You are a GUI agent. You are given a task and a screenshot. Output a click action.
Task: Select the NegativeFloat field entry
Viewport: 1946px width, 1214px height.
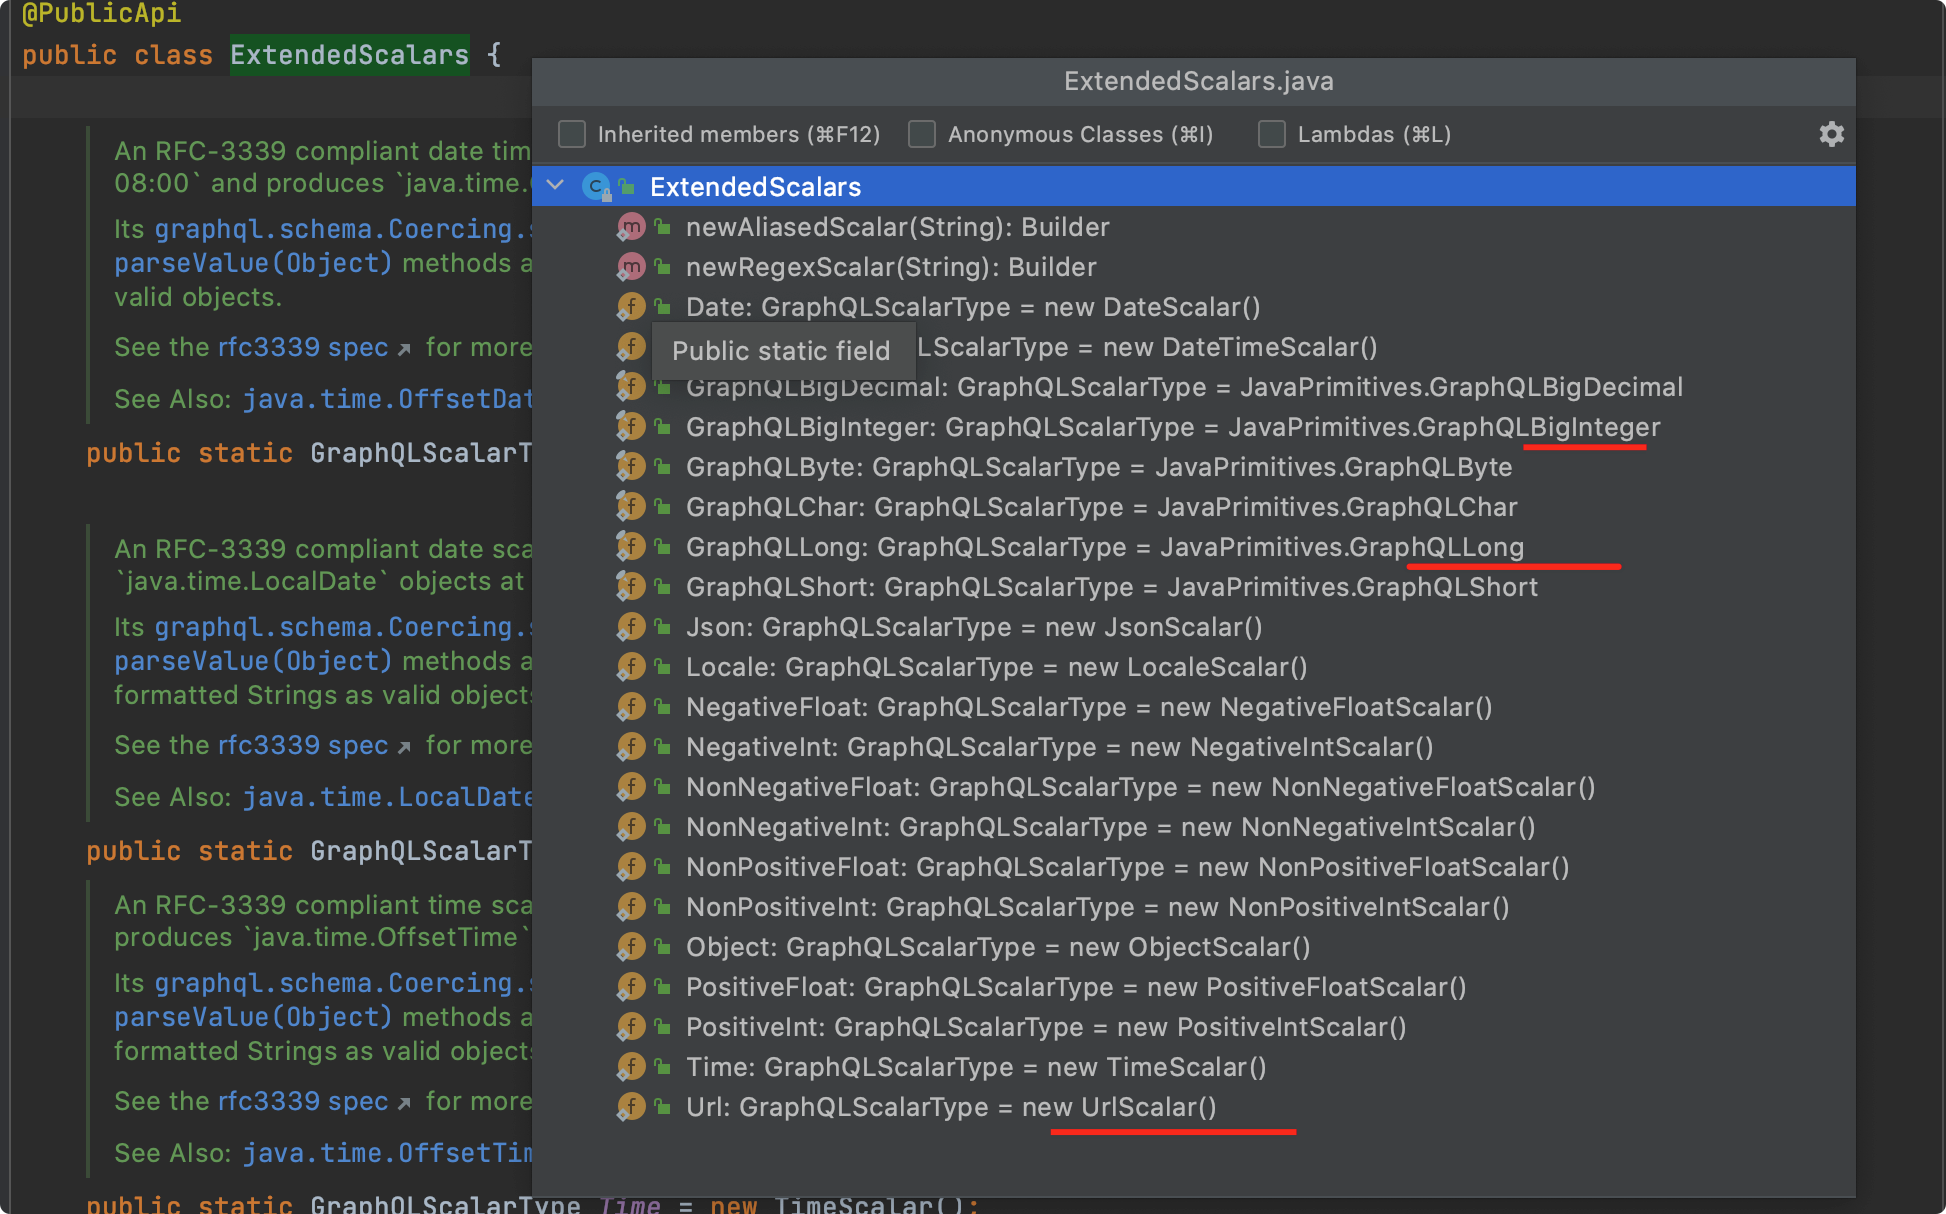tap(1088, 707)
